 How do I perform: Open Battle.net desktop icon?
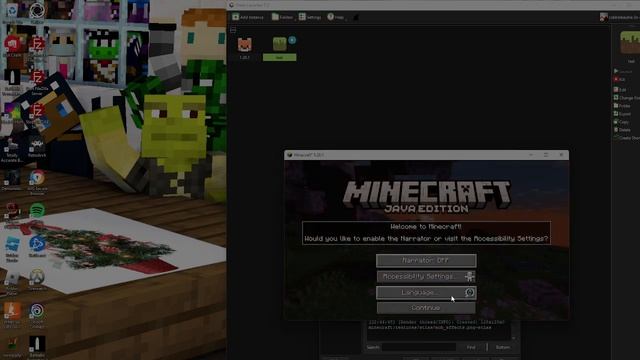click(37, 247)
